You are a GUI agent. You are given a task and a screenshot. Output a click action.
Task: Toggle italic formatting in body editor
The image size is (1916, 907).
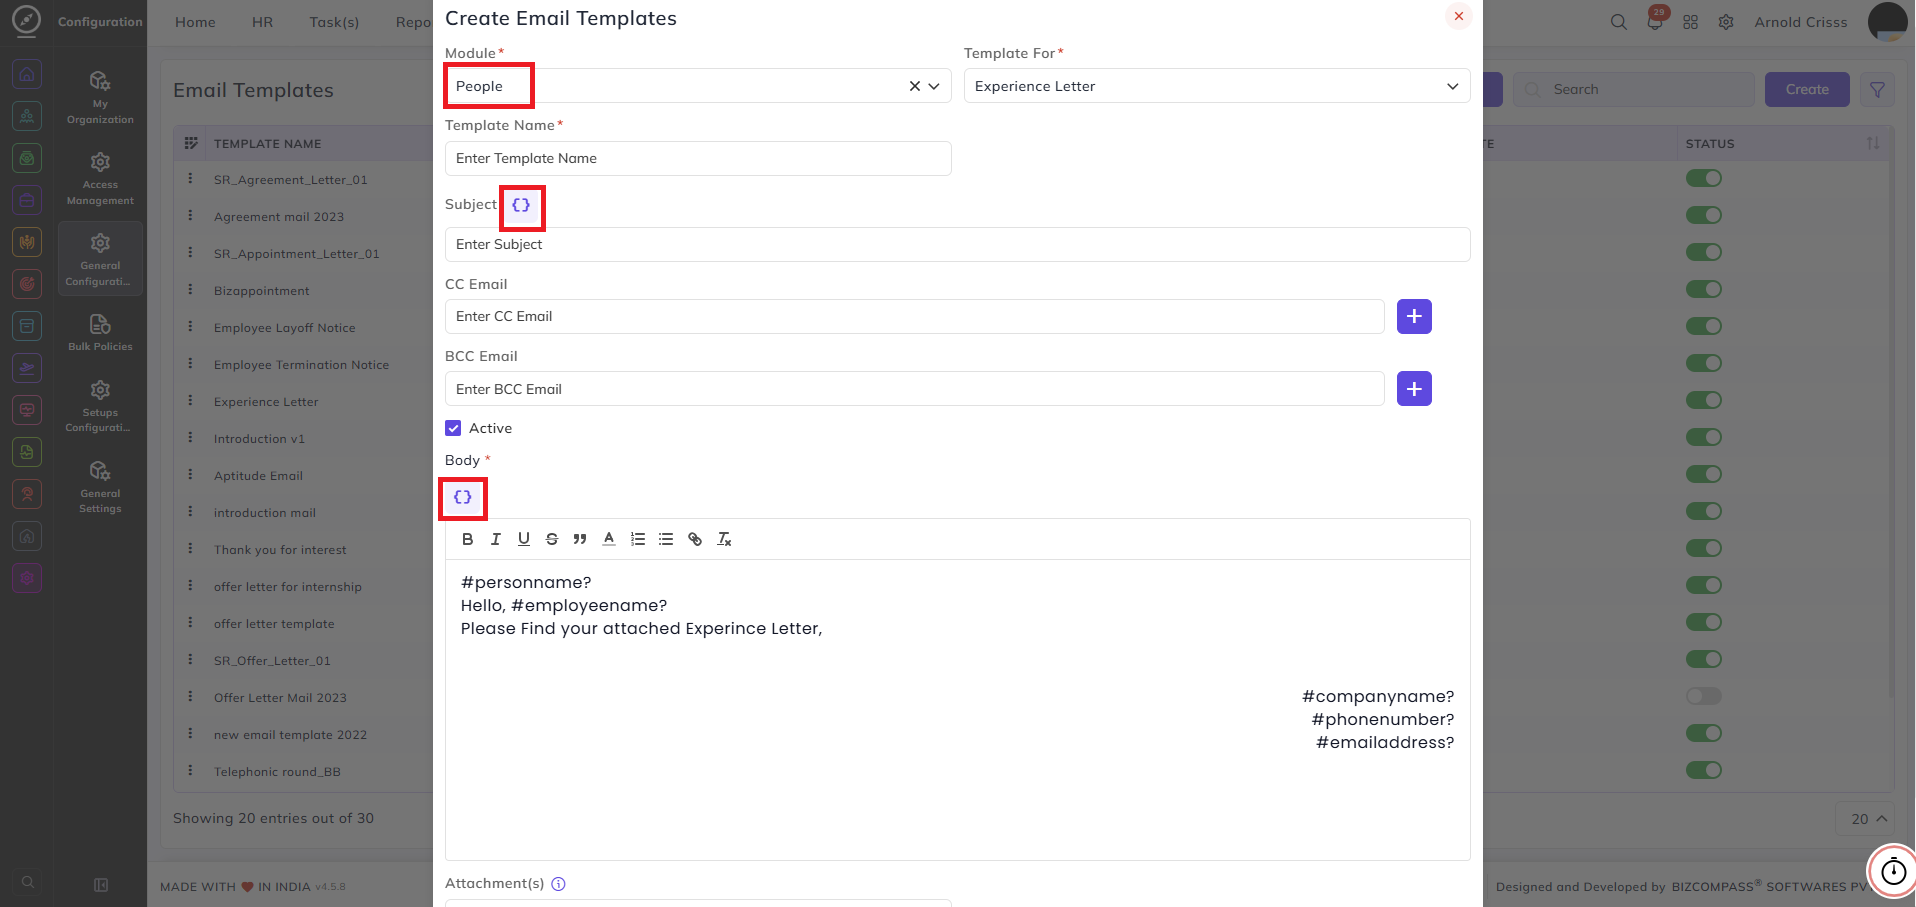495,539
